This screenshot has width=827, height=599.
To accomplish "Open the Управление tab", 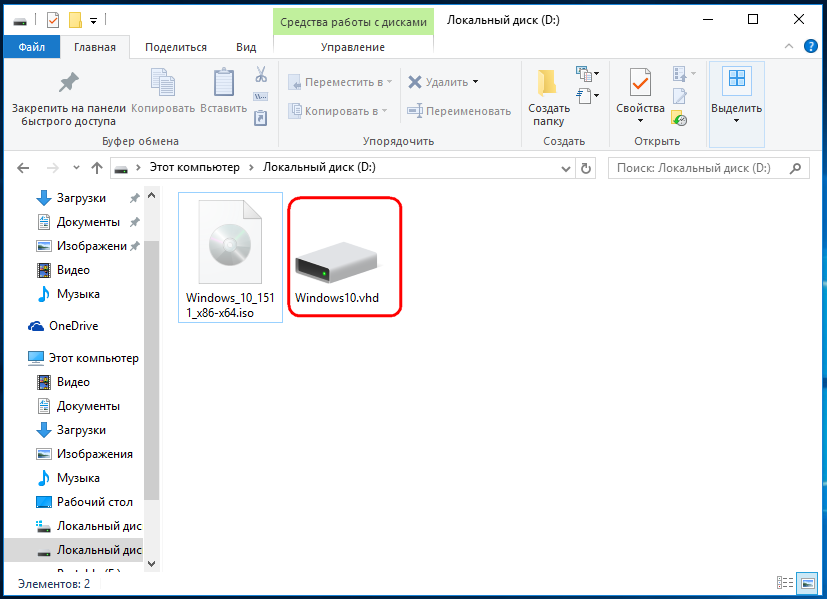I will (353, 47).
